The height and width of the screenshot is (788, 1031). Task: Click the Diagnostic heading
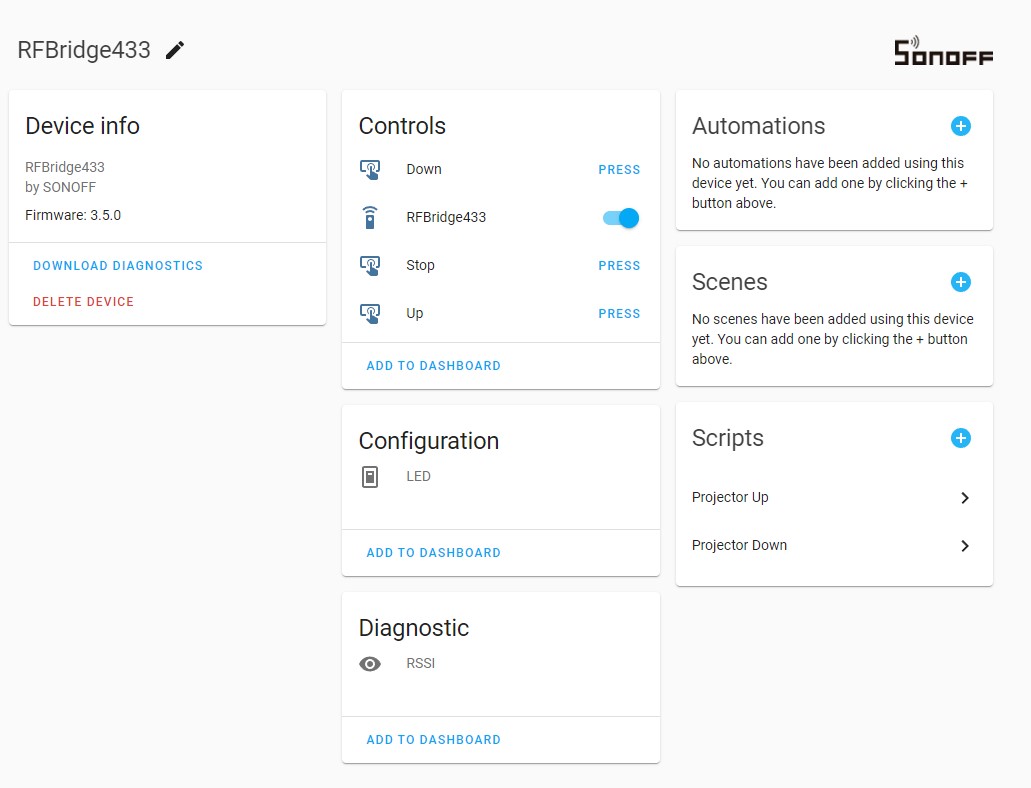click(414, 628)
